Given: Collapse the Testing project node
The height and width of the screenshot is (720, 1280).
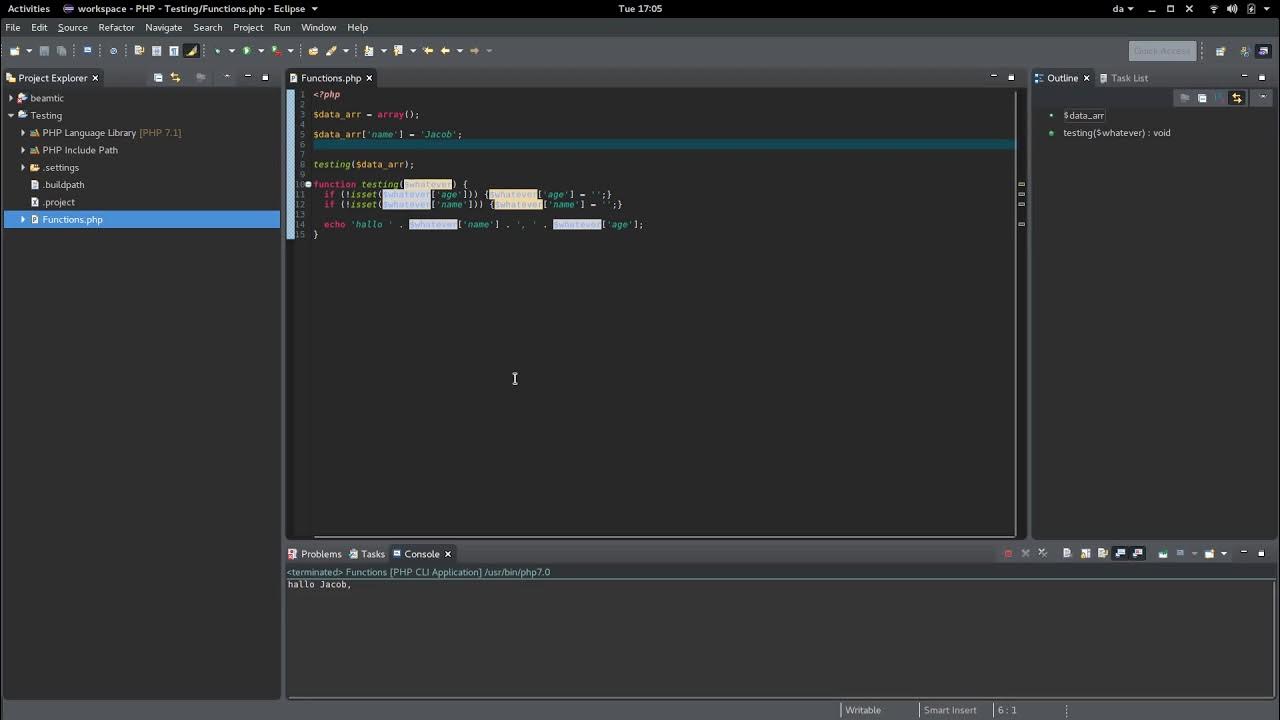Looking at the screenshot, I should (x=11, y=115).
